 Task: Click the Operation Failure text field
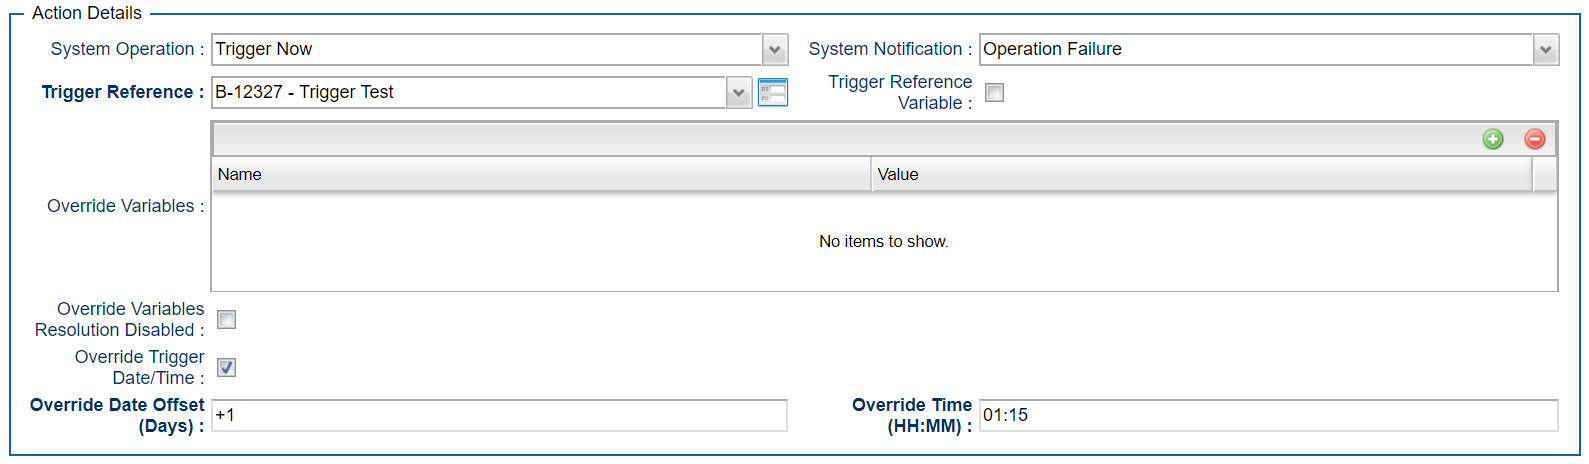(1255, 49)
